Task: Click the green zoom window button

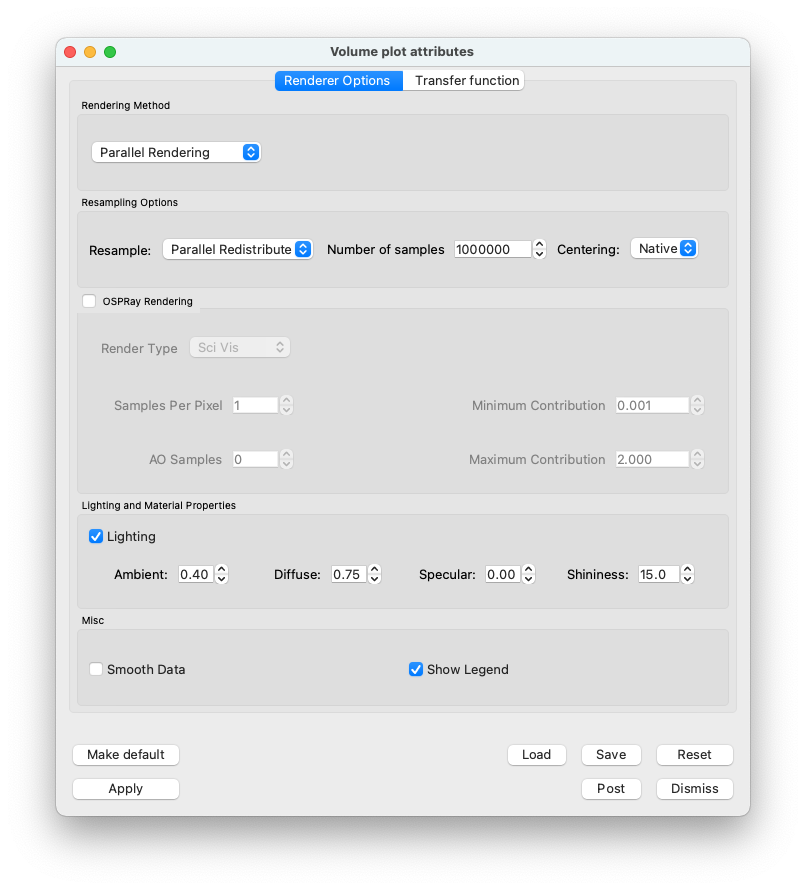Action: 110,52
